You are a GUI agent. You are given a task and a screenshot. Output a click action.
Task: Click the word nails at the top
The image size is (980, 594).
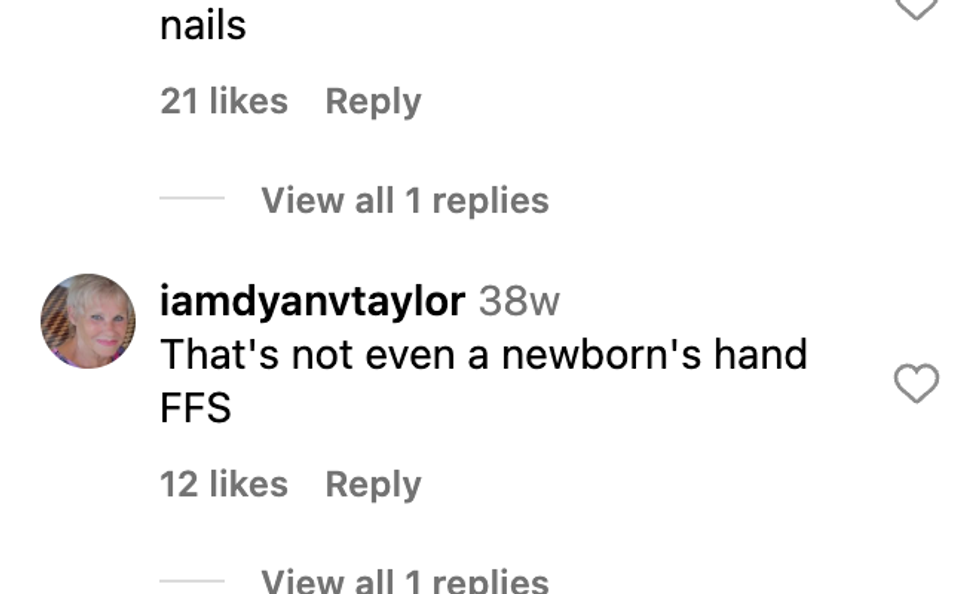203,26
